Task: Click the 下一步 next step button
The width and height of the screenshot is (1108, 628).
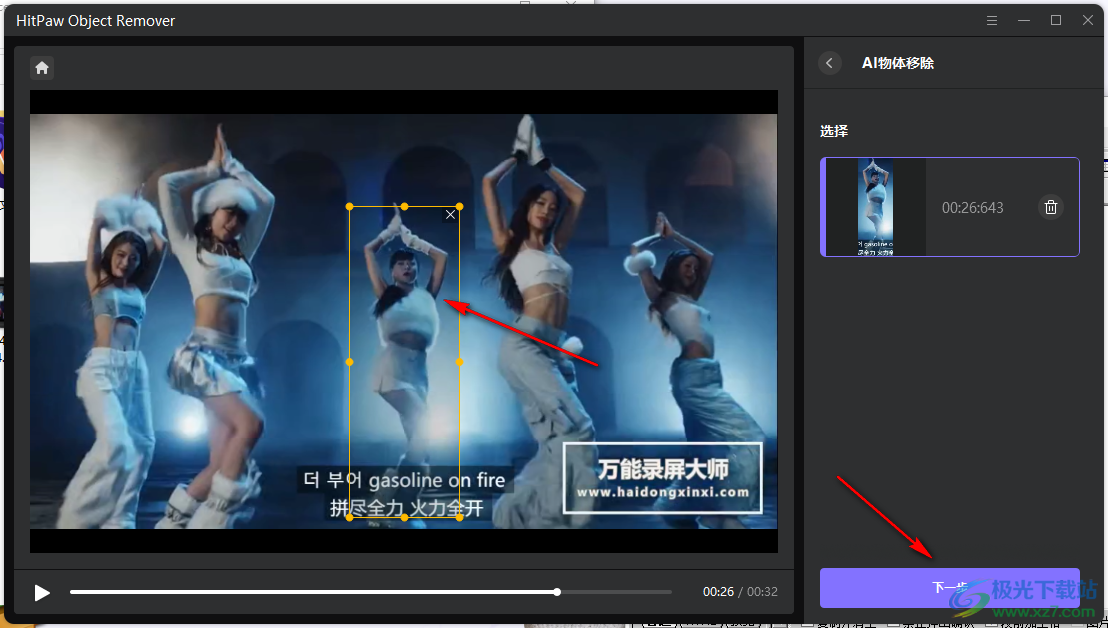Action: pyautogui.click(x=949, y=588)
